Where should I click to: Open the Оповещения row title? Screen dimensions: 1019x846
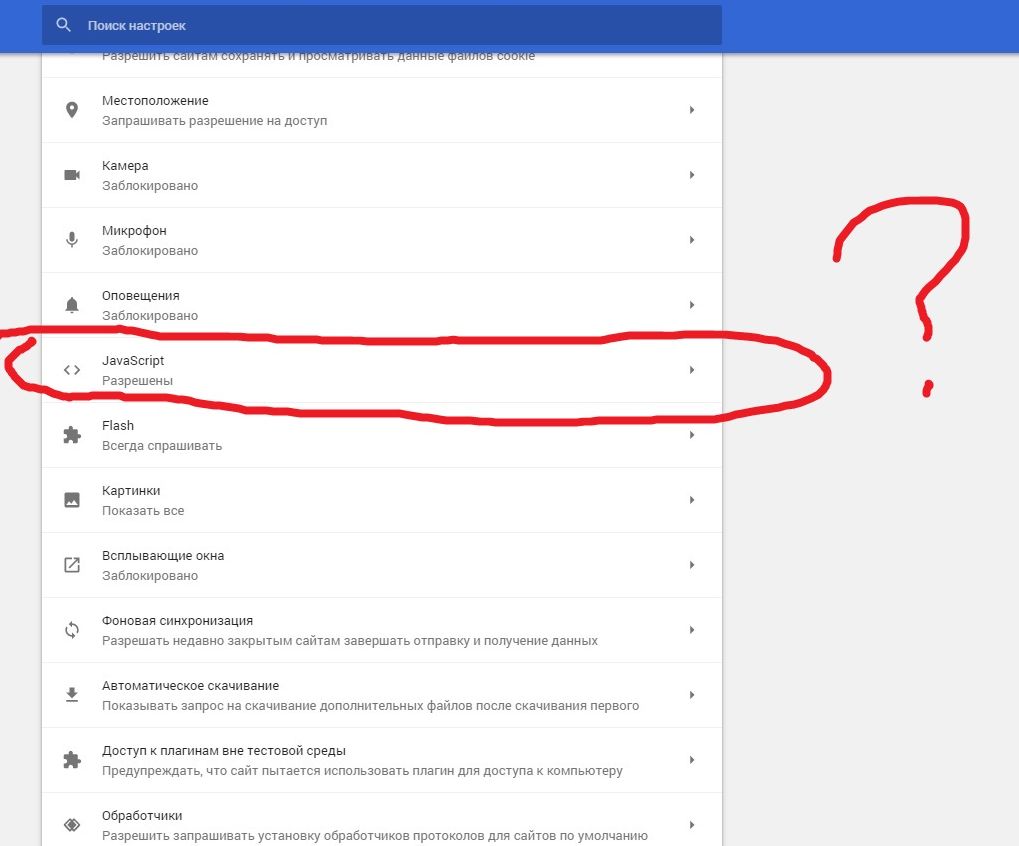pyautogui.click(x=140, y=296)
